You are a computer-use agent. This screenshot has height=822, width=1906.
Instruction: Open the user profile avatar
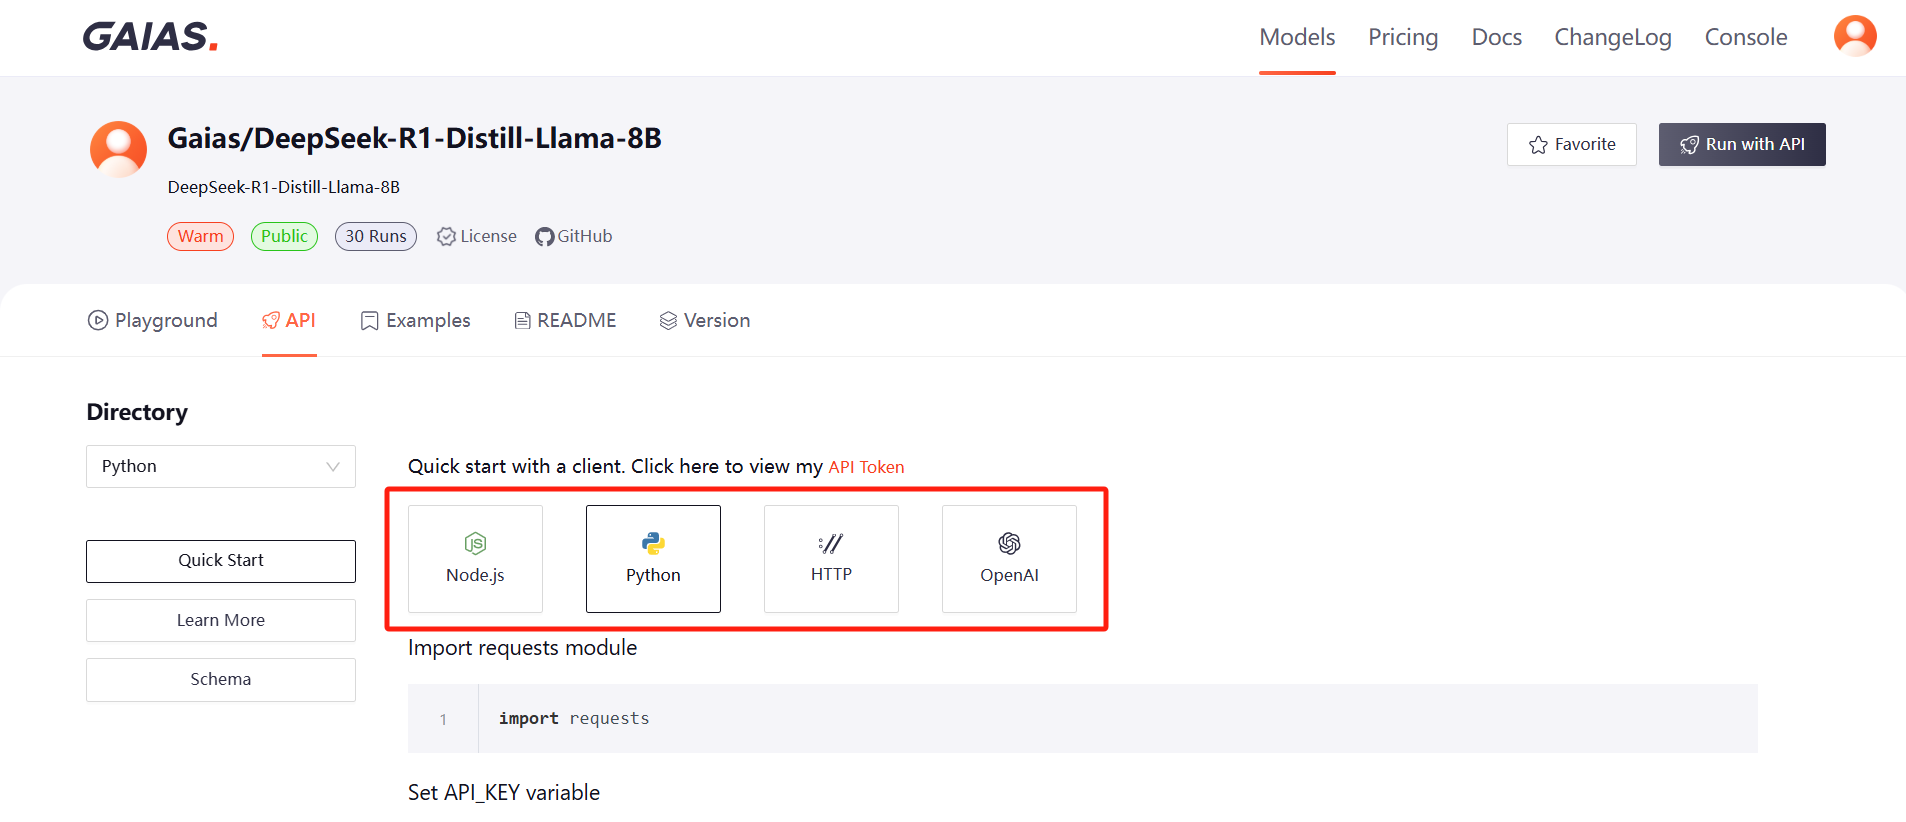1854,35
